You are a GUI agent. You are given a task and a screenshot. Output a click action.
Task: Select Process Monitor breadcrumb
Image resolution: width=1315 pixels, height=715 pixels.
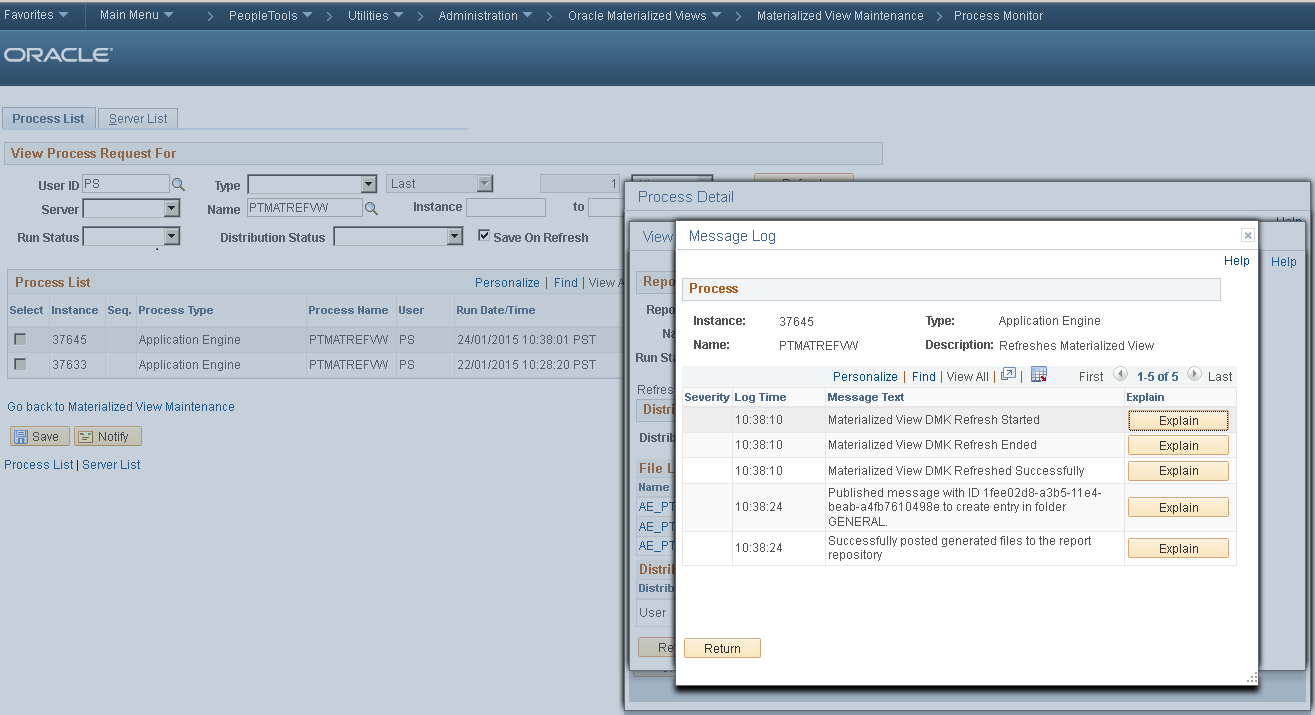[x=998, y=16]
